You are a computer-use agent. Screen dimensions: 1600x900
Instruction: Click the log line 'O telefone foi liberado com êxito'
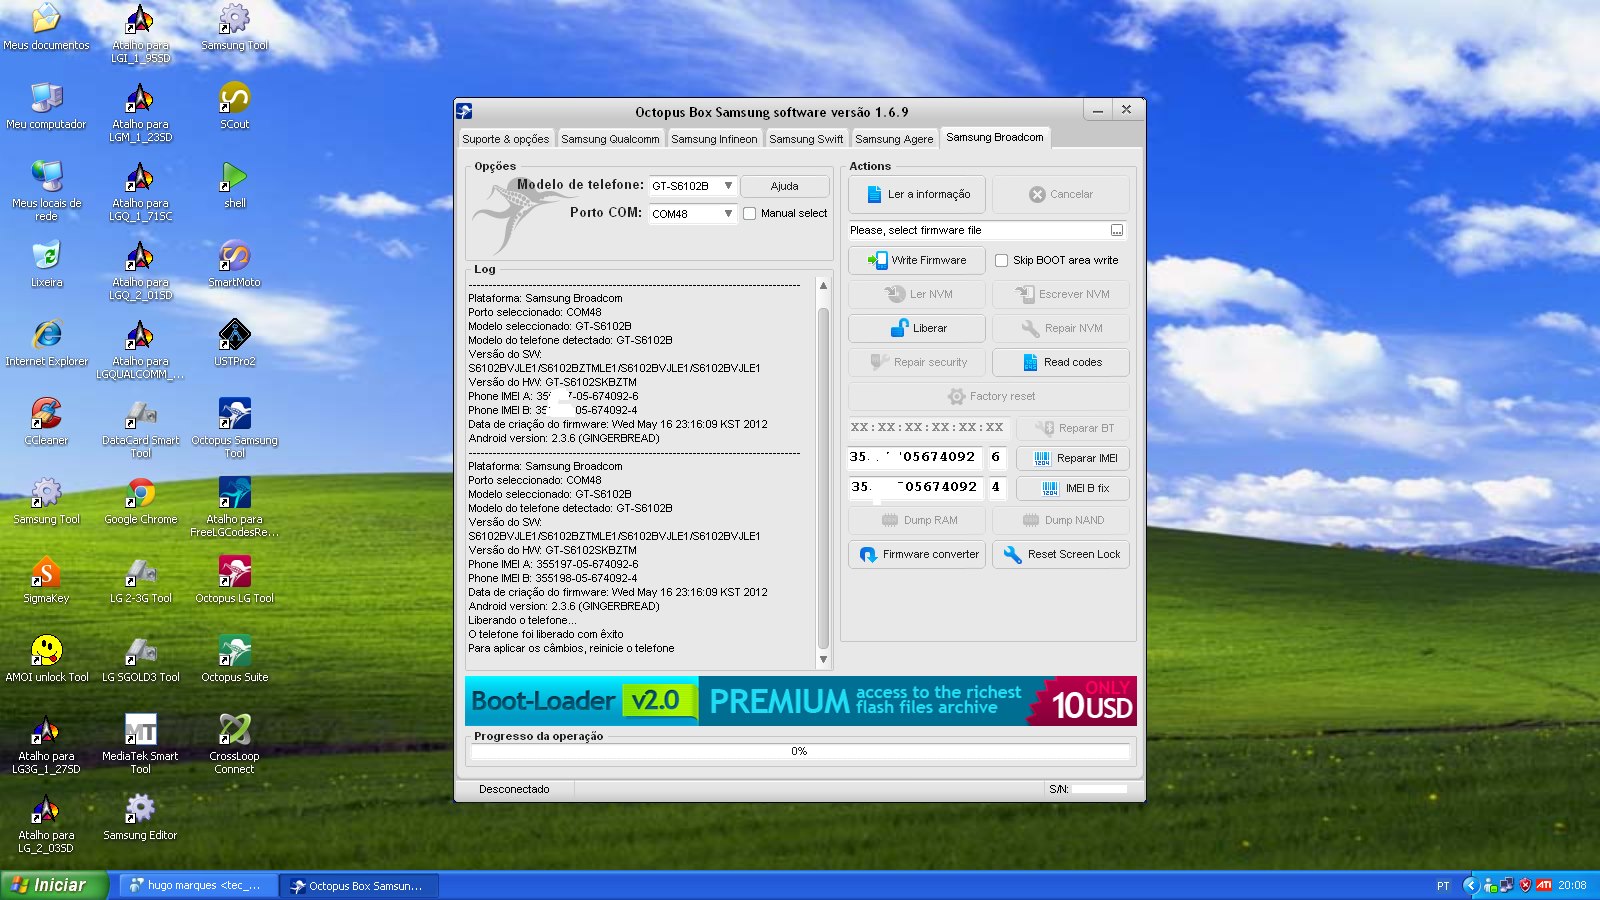point(546,634)
